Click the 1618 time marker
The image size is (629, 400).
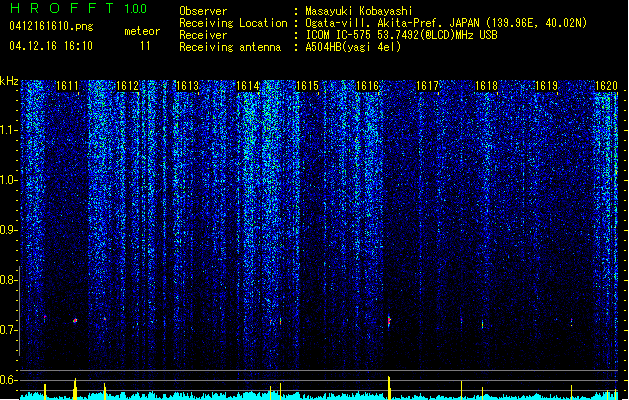(x=486, y=85)
